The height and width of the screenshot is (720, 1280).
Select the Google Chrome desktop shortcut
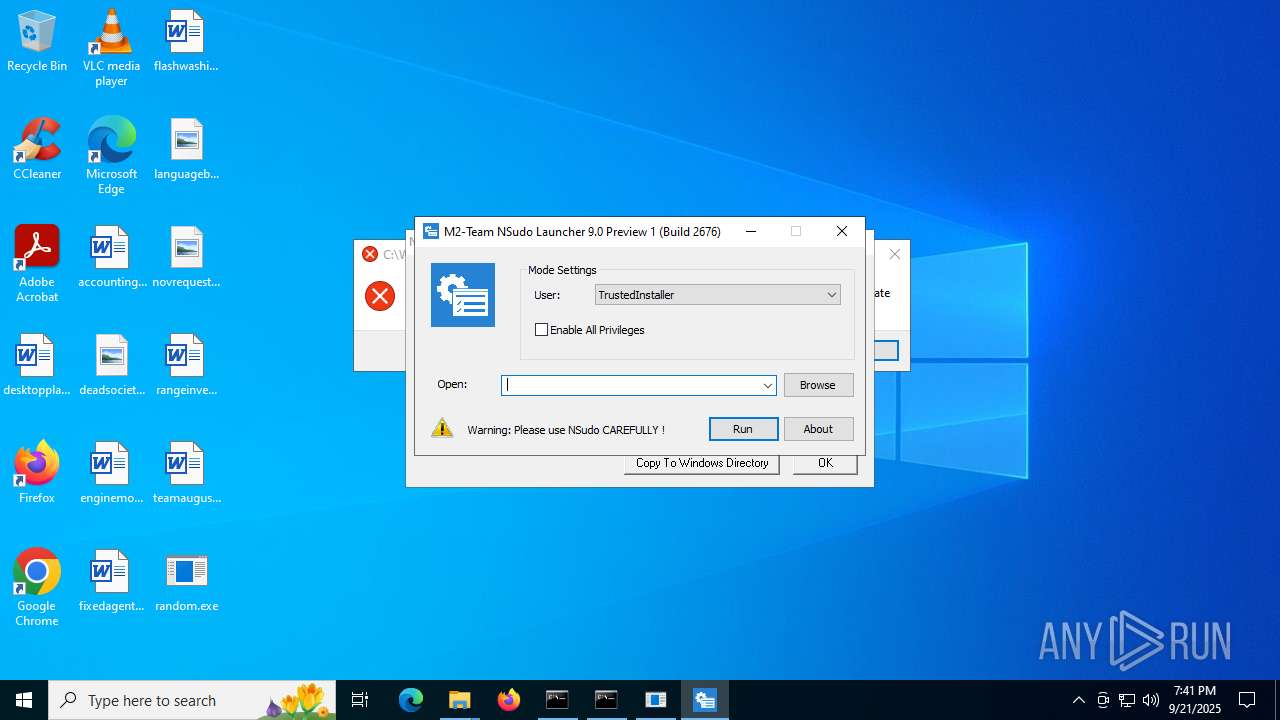coord(37,587)
